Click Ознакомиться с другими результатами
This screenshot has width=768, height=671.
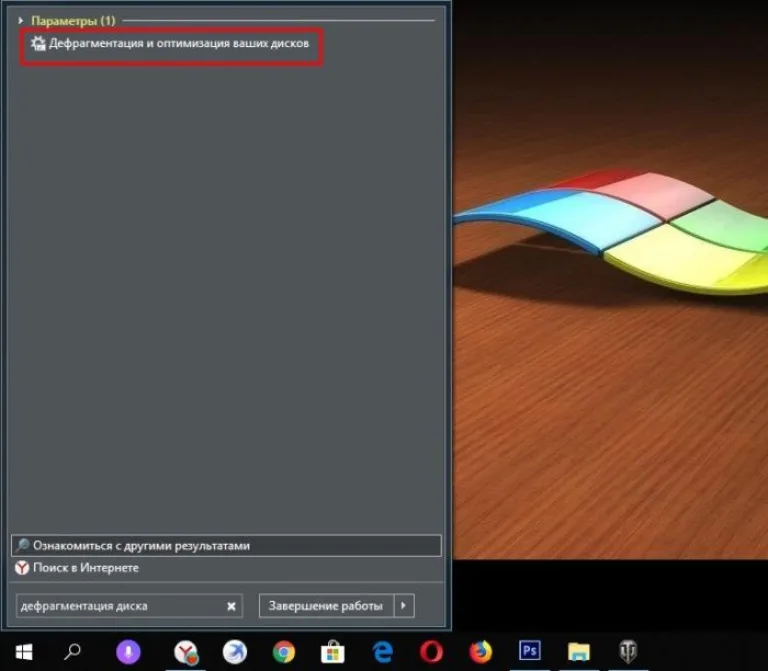pos(226,546)
